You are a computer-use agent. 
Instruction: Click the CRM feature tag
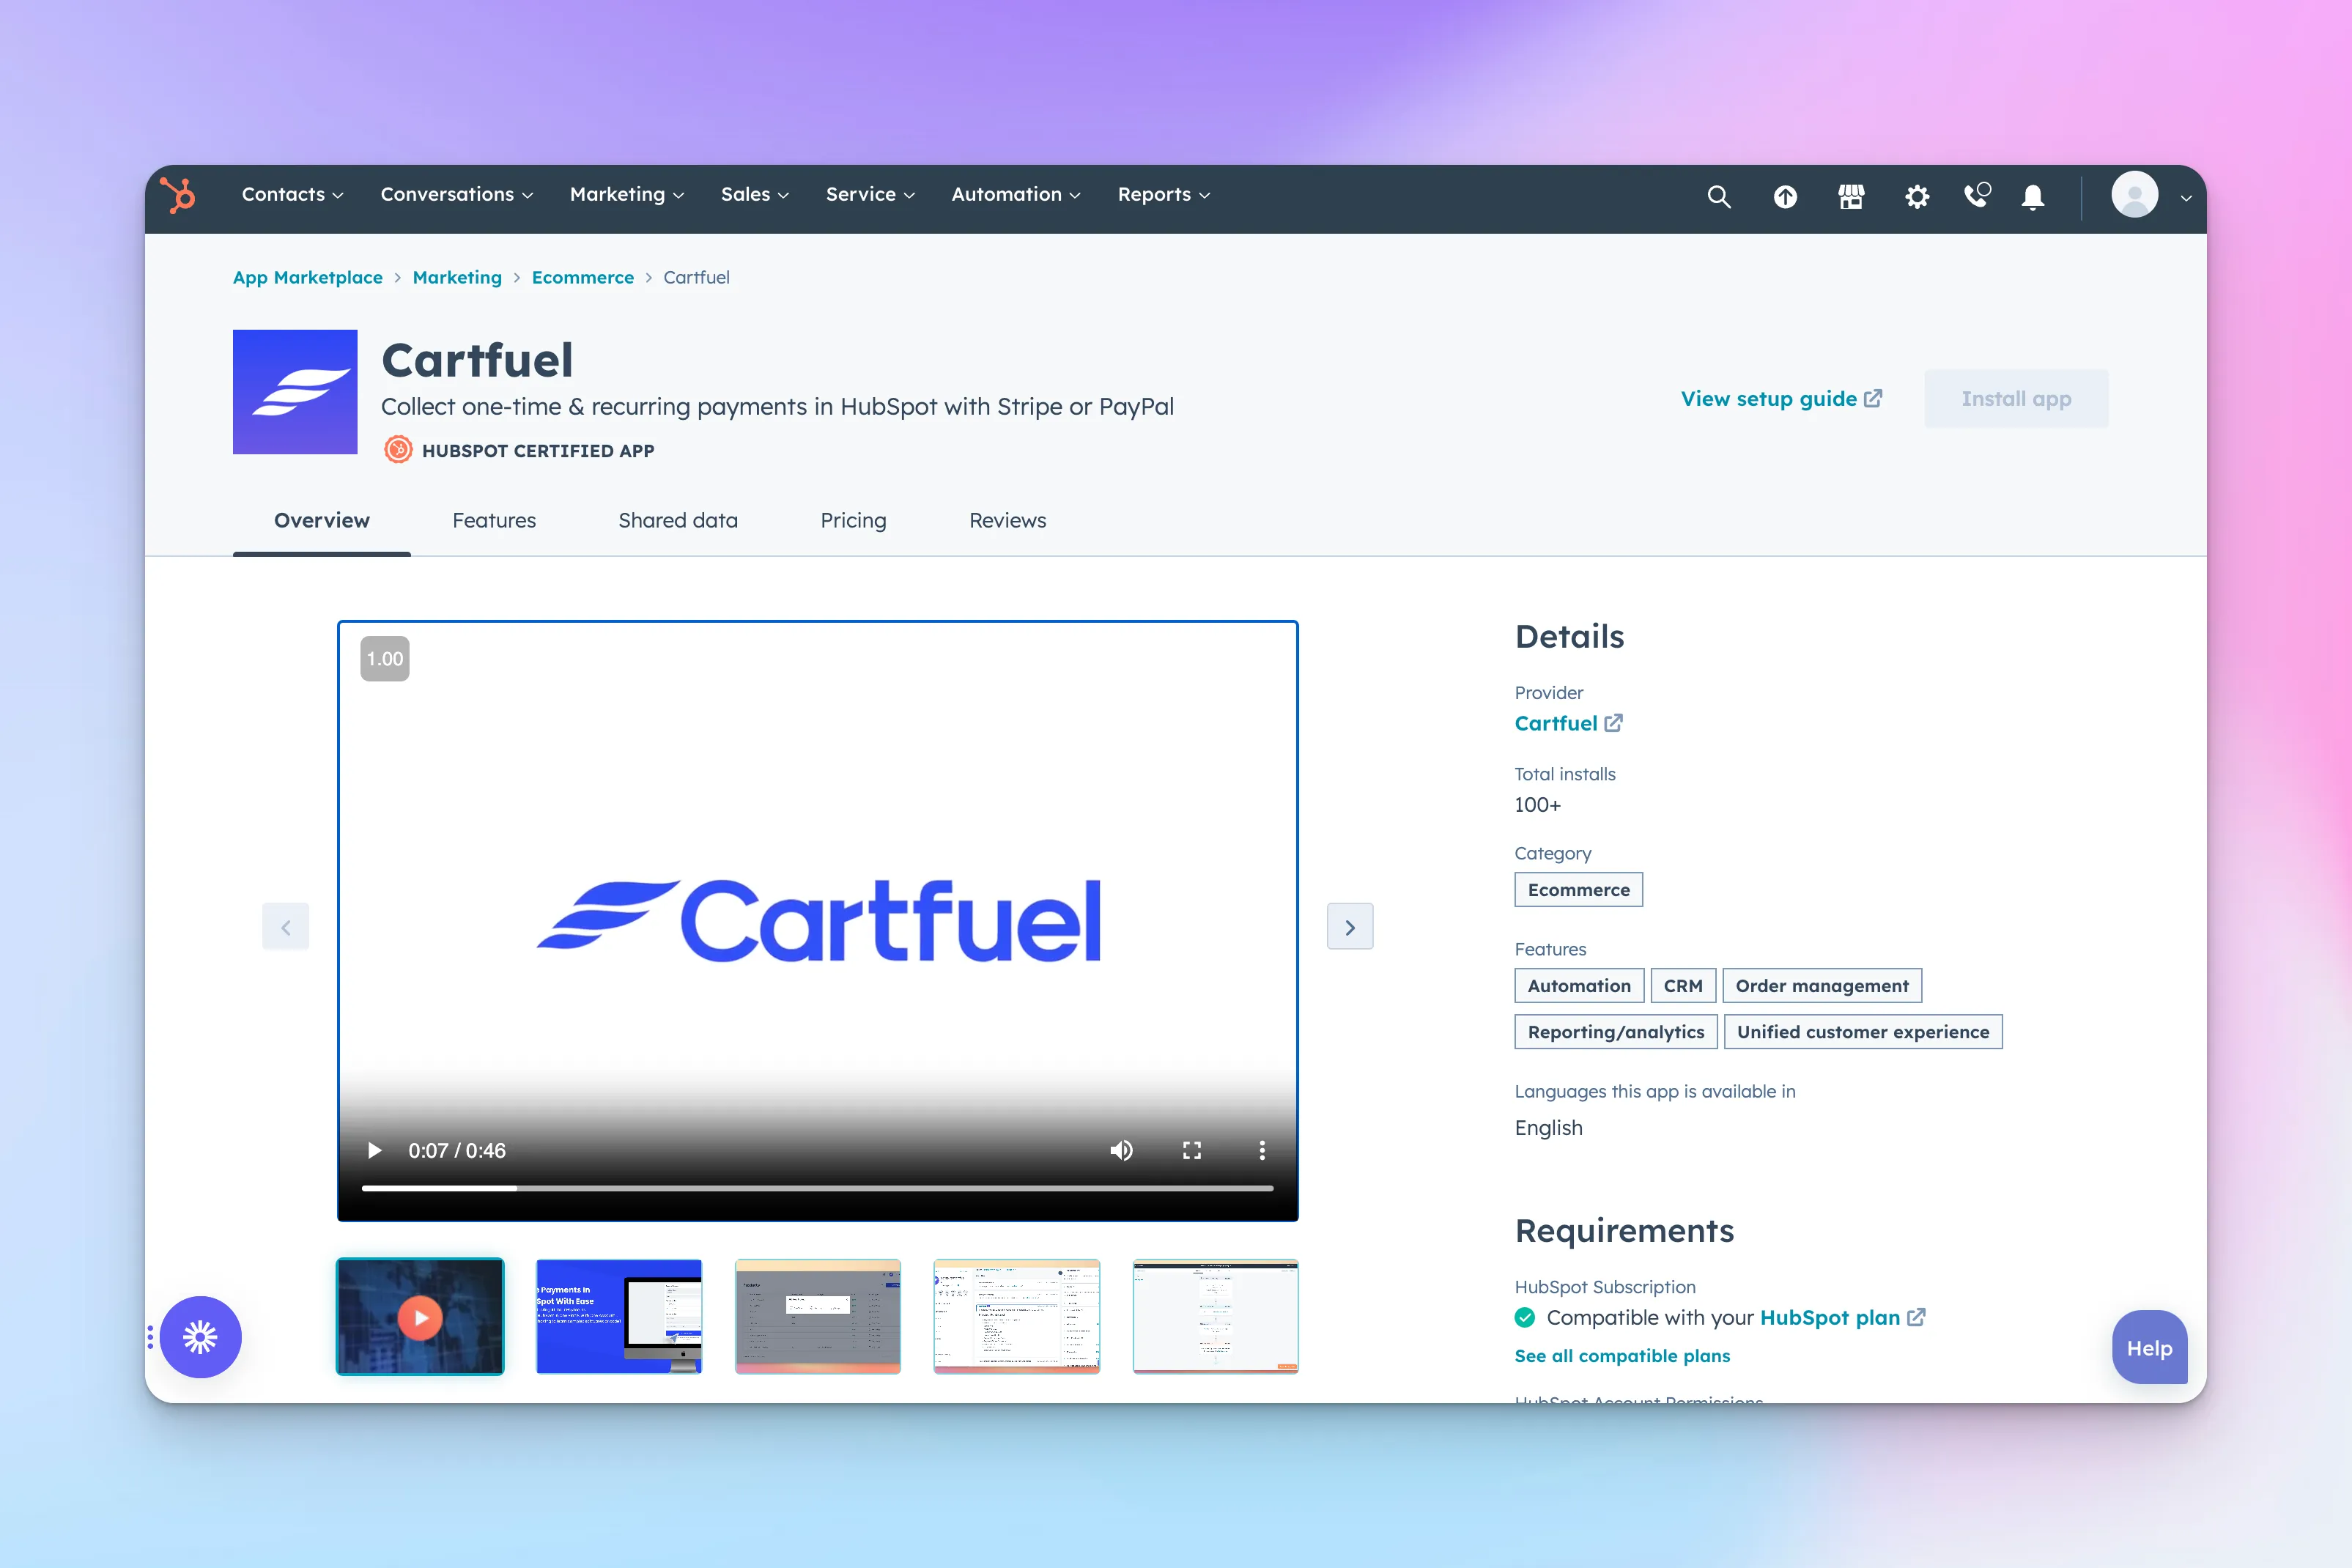click(x=1683, y=986)
